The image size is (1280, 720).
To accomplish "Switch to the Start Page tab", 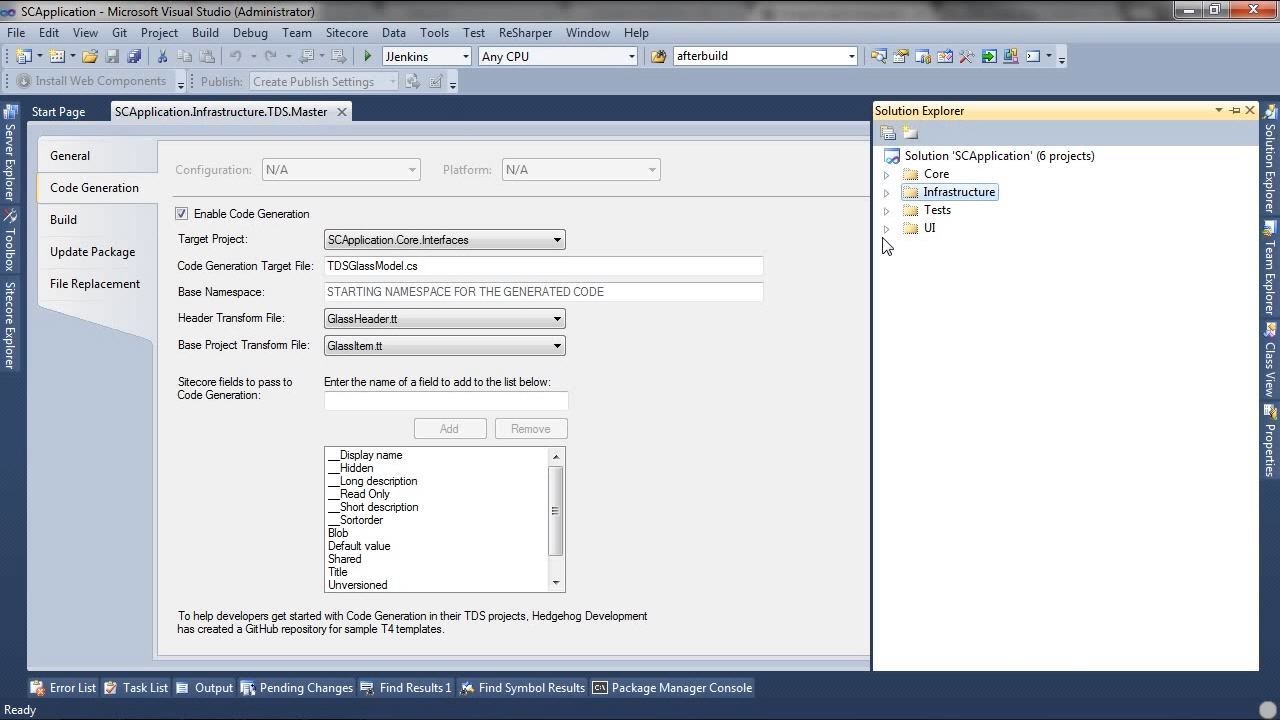I will (58, 112).
